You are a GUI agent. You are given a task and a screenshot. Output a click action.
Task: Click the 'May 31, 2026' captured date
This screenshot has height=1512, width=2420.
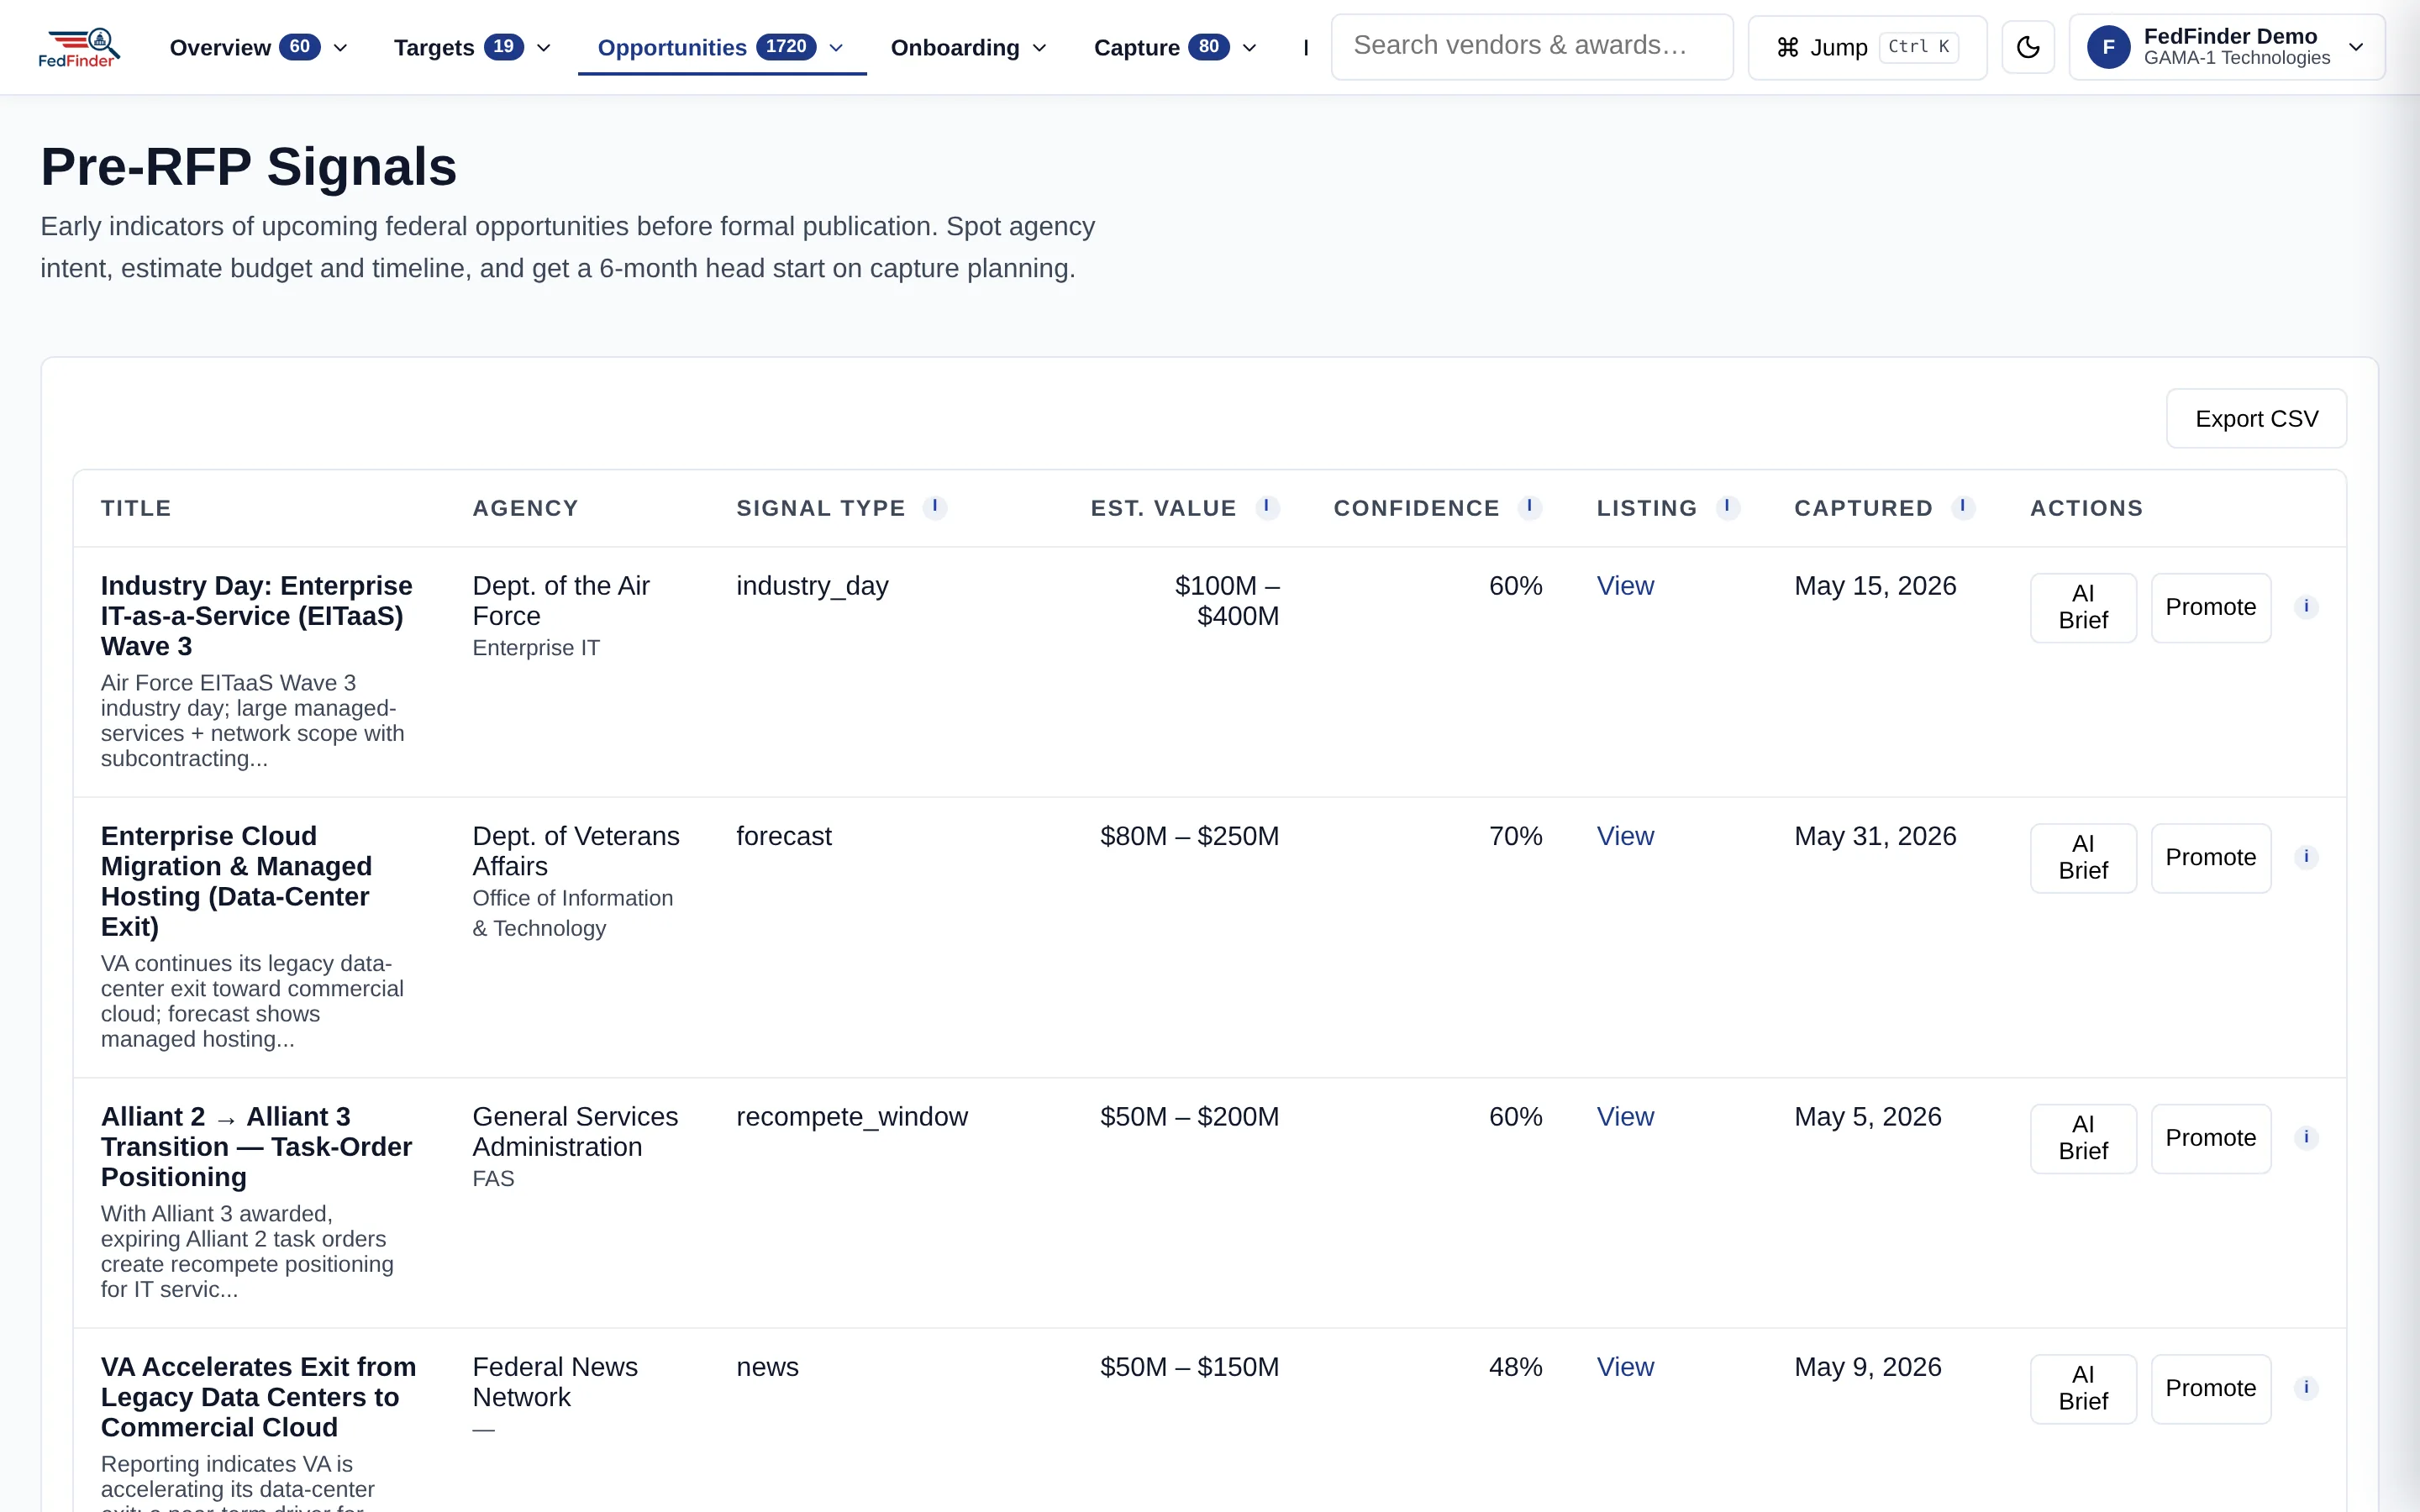pyautogui.click(x=1875, y=836)
